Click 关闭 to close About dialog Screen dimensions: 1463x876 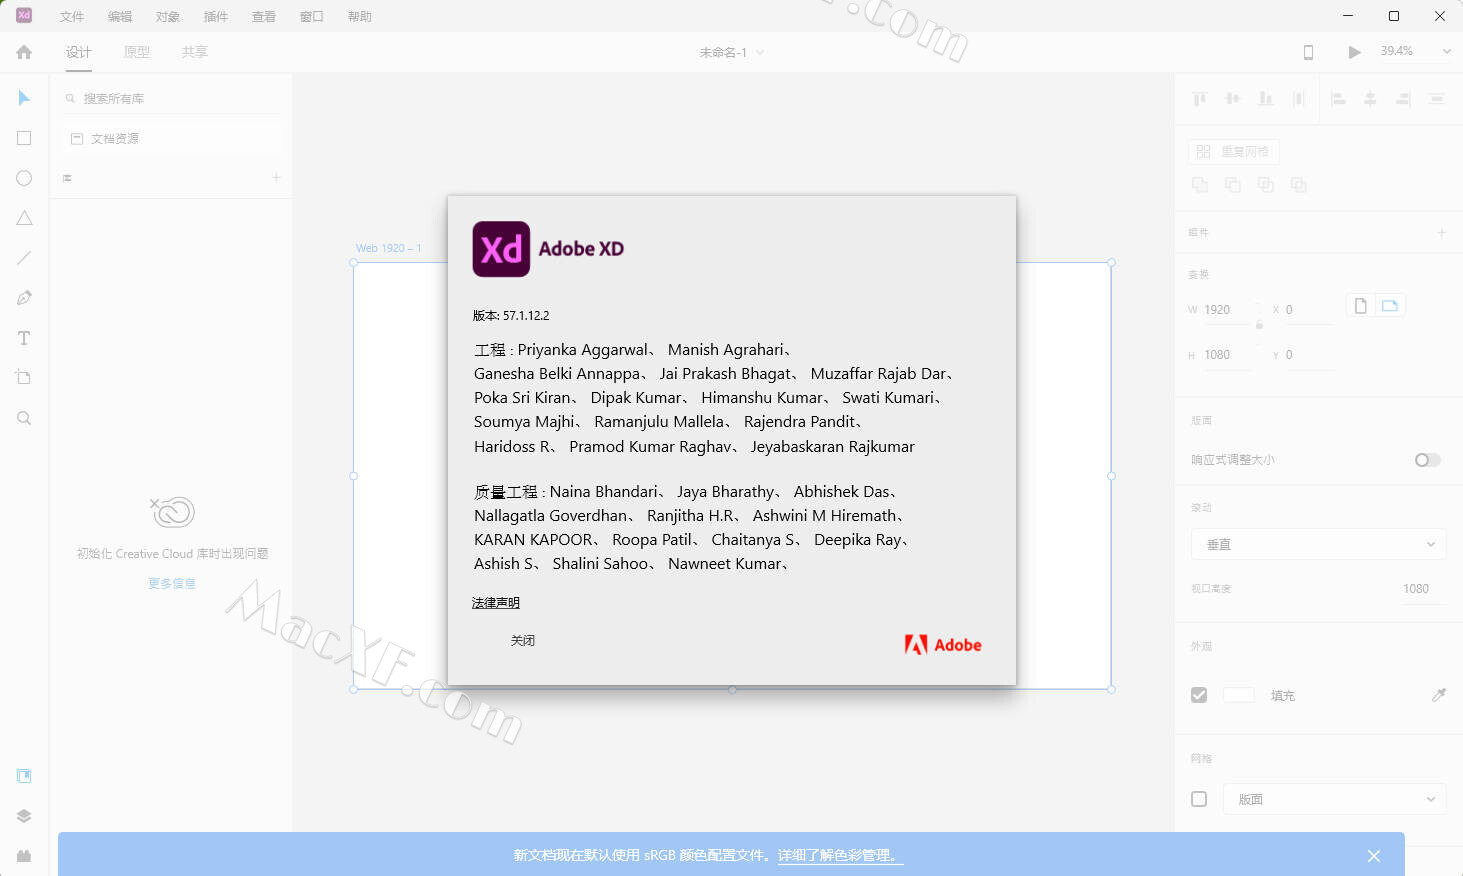(x=523, y=640)
